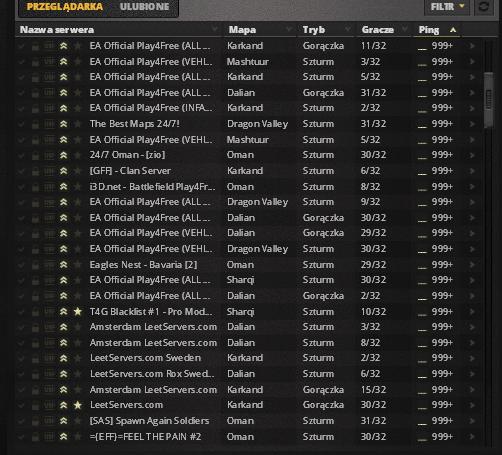Click lock icon on Dragon Valley 9/32 row
Screen dimensions: 502x455
pyautogui.click(x=35, y=202)
